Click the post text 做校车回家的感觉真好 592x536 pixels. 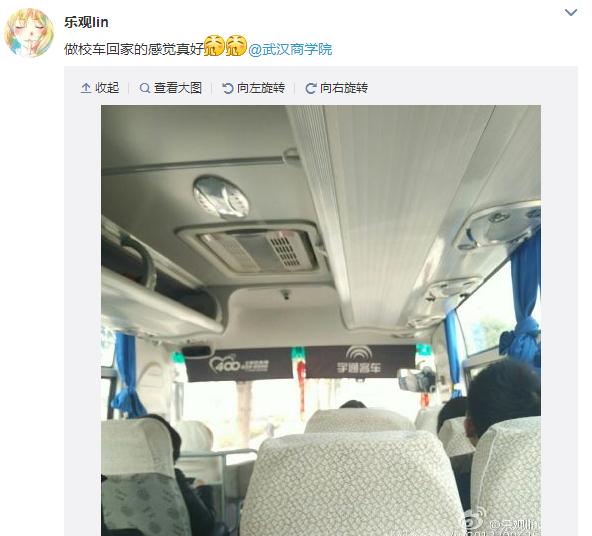pyautogui.click(x=134, y=49)
